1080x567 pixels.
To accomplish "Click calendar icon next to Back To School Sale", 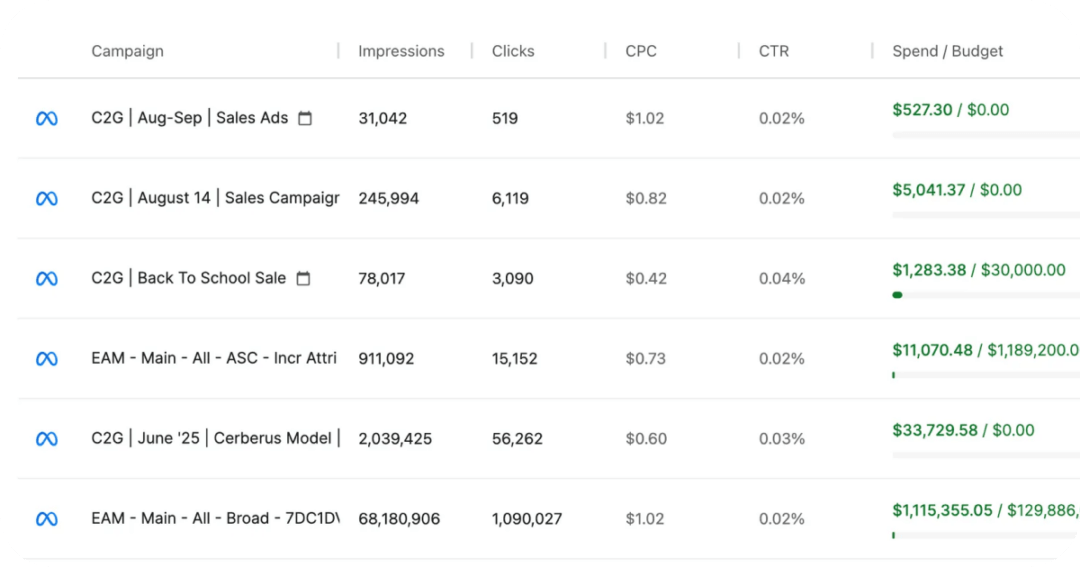I will (303, 278).
